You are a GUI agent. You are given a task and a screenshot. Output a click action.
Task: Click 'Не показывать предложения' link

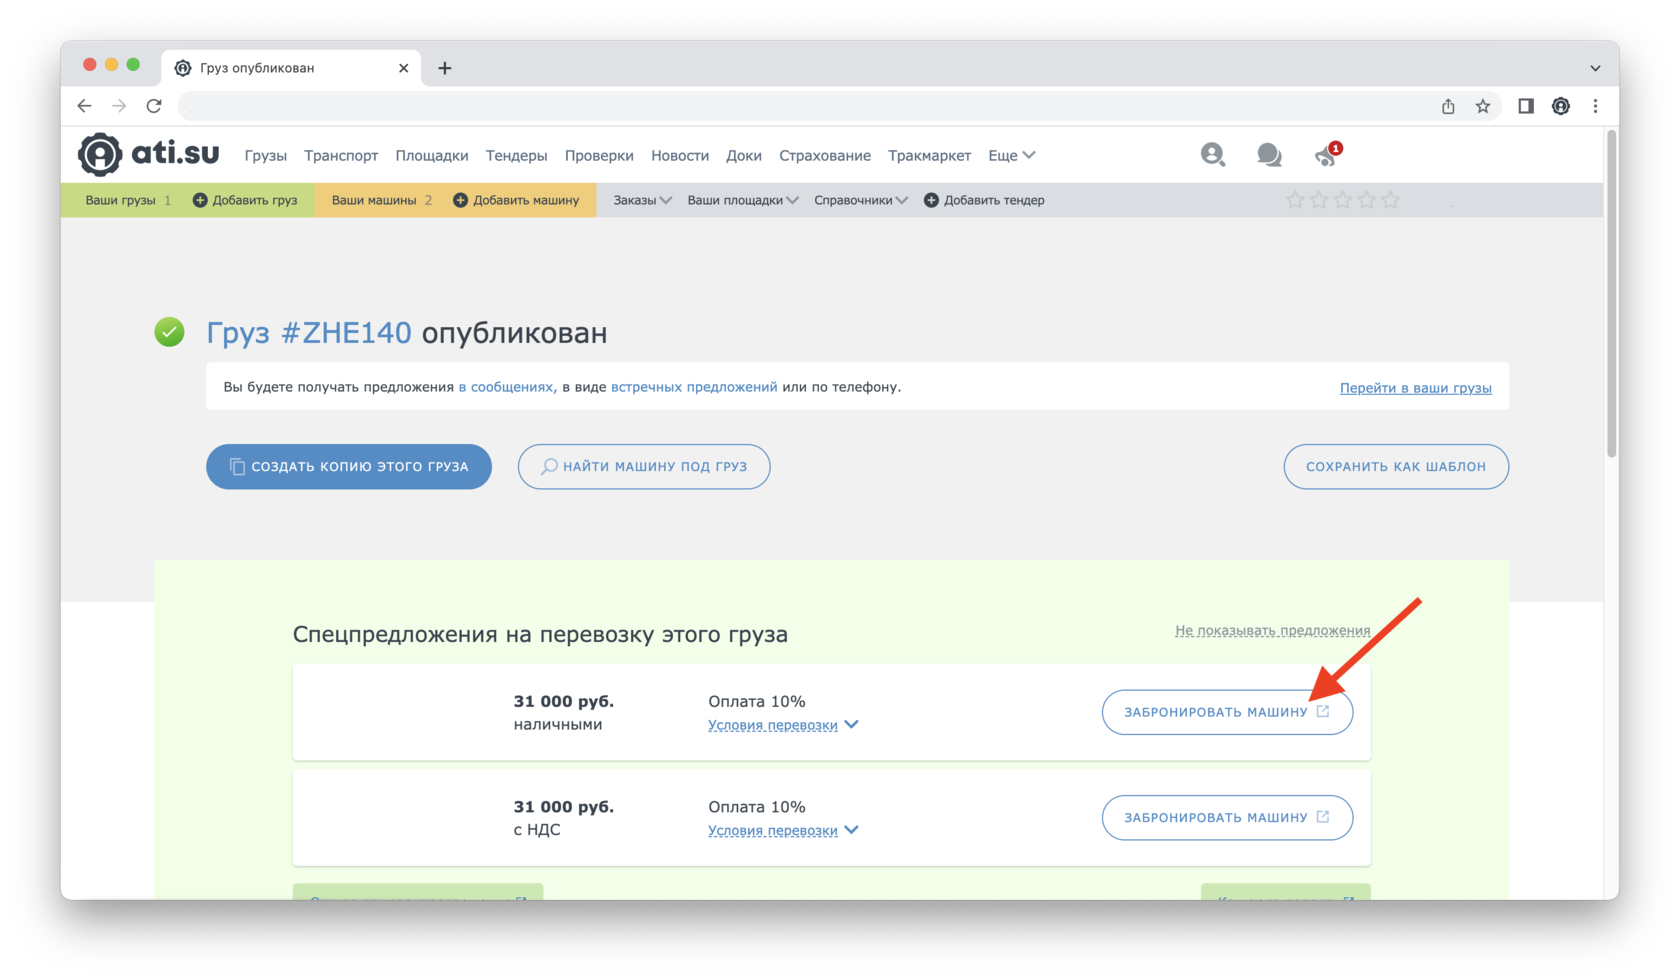(x=1272, y=630)
